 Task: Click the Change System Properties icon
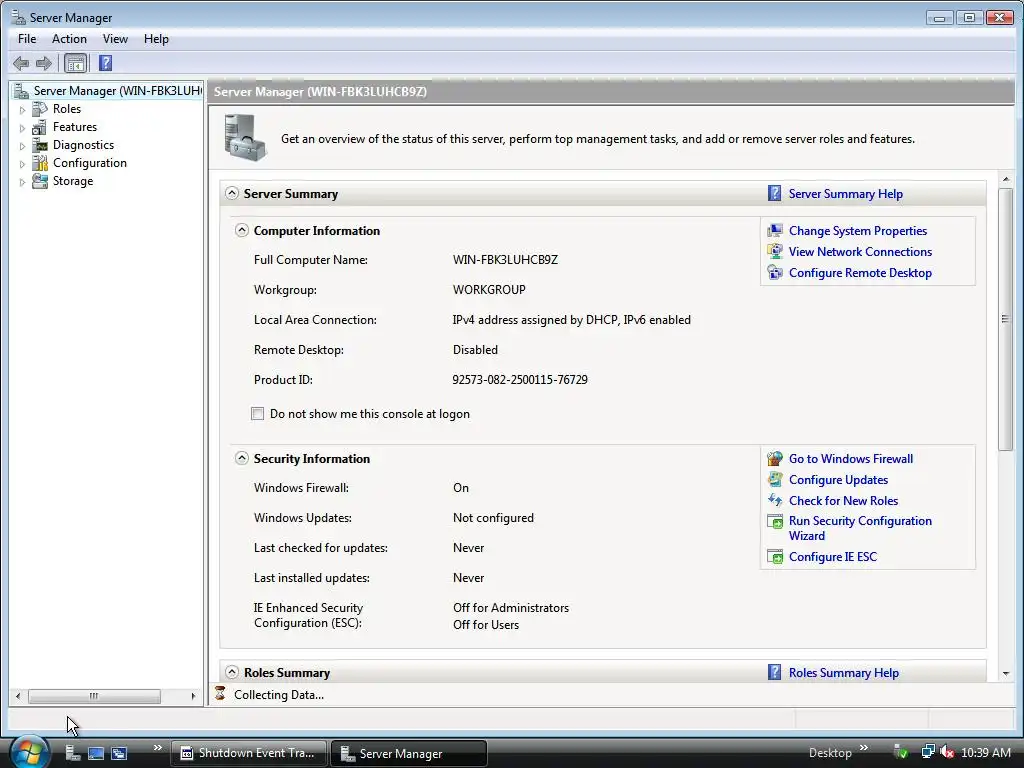pos(775,231)
